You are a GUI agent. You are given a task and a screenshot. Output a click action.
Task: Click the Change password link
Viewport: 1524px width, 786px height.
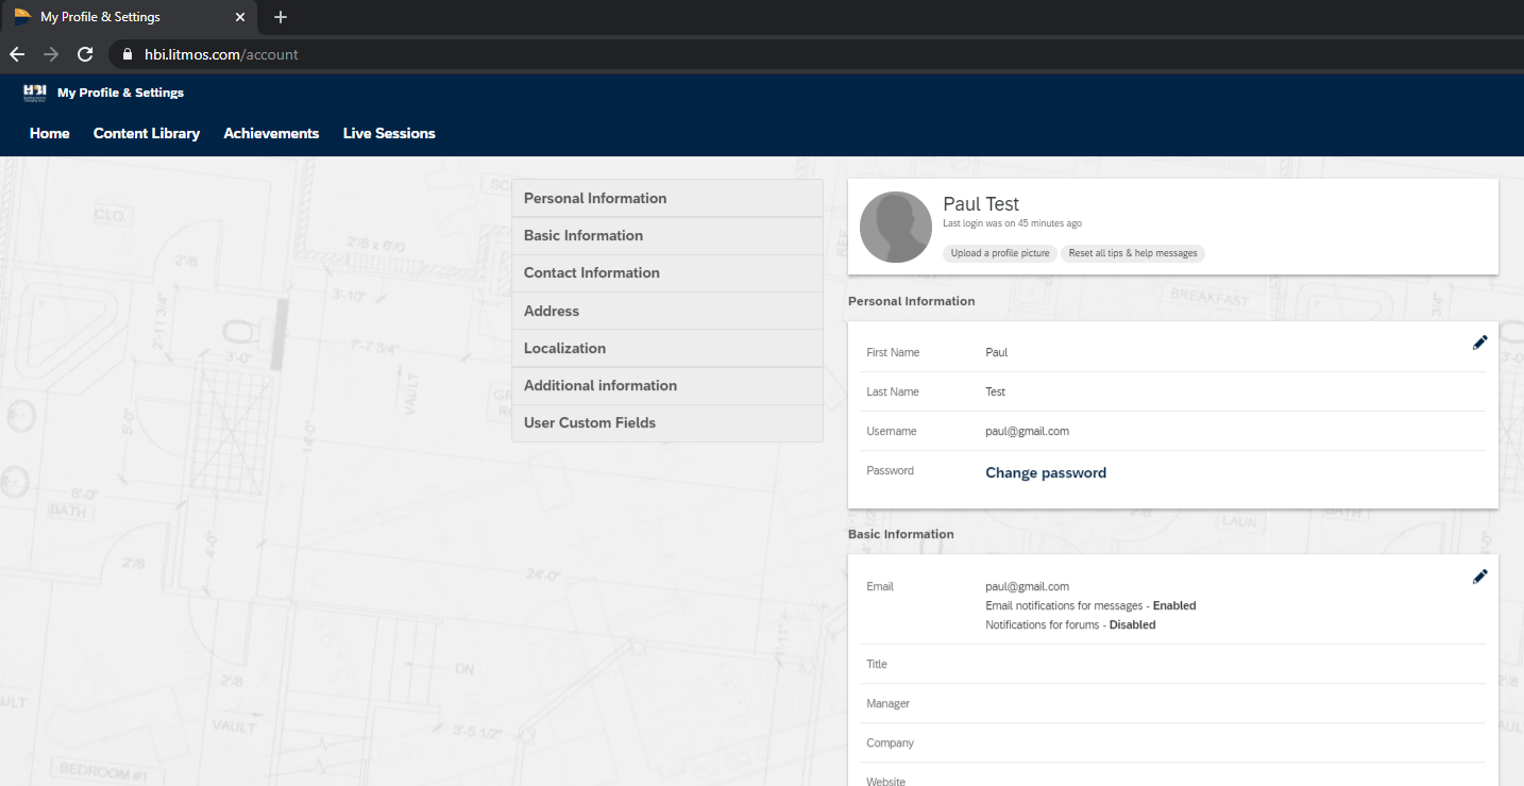(x=1045, y=473)
